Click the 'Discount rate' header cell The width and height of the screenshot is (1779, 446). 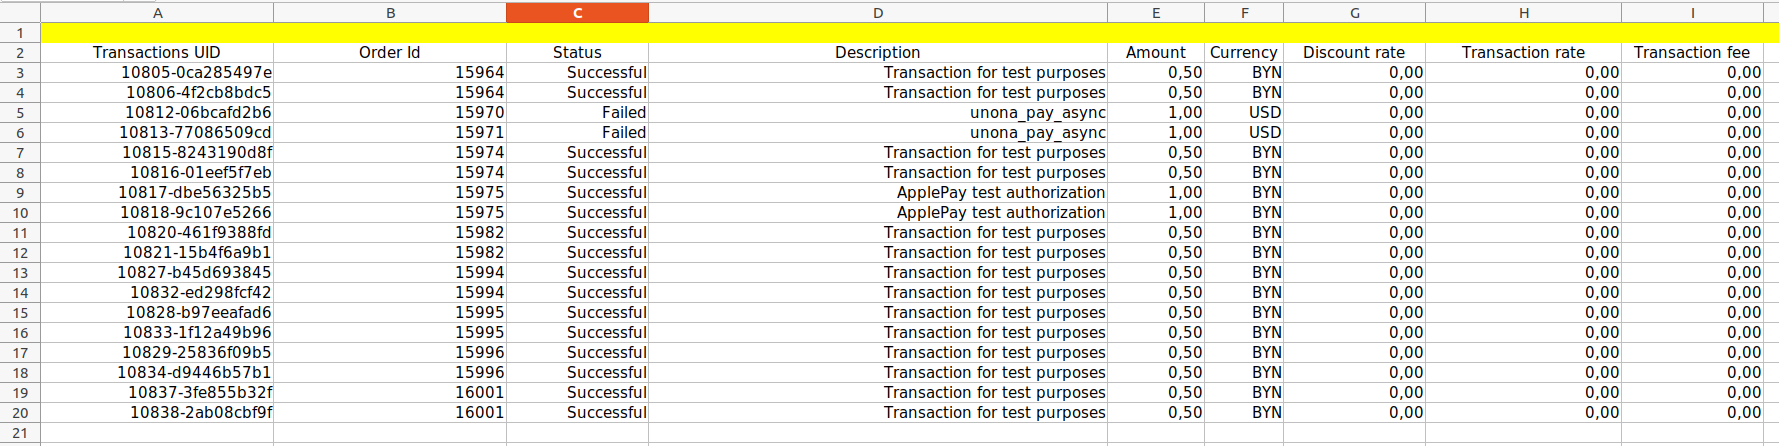point(1354,53)
